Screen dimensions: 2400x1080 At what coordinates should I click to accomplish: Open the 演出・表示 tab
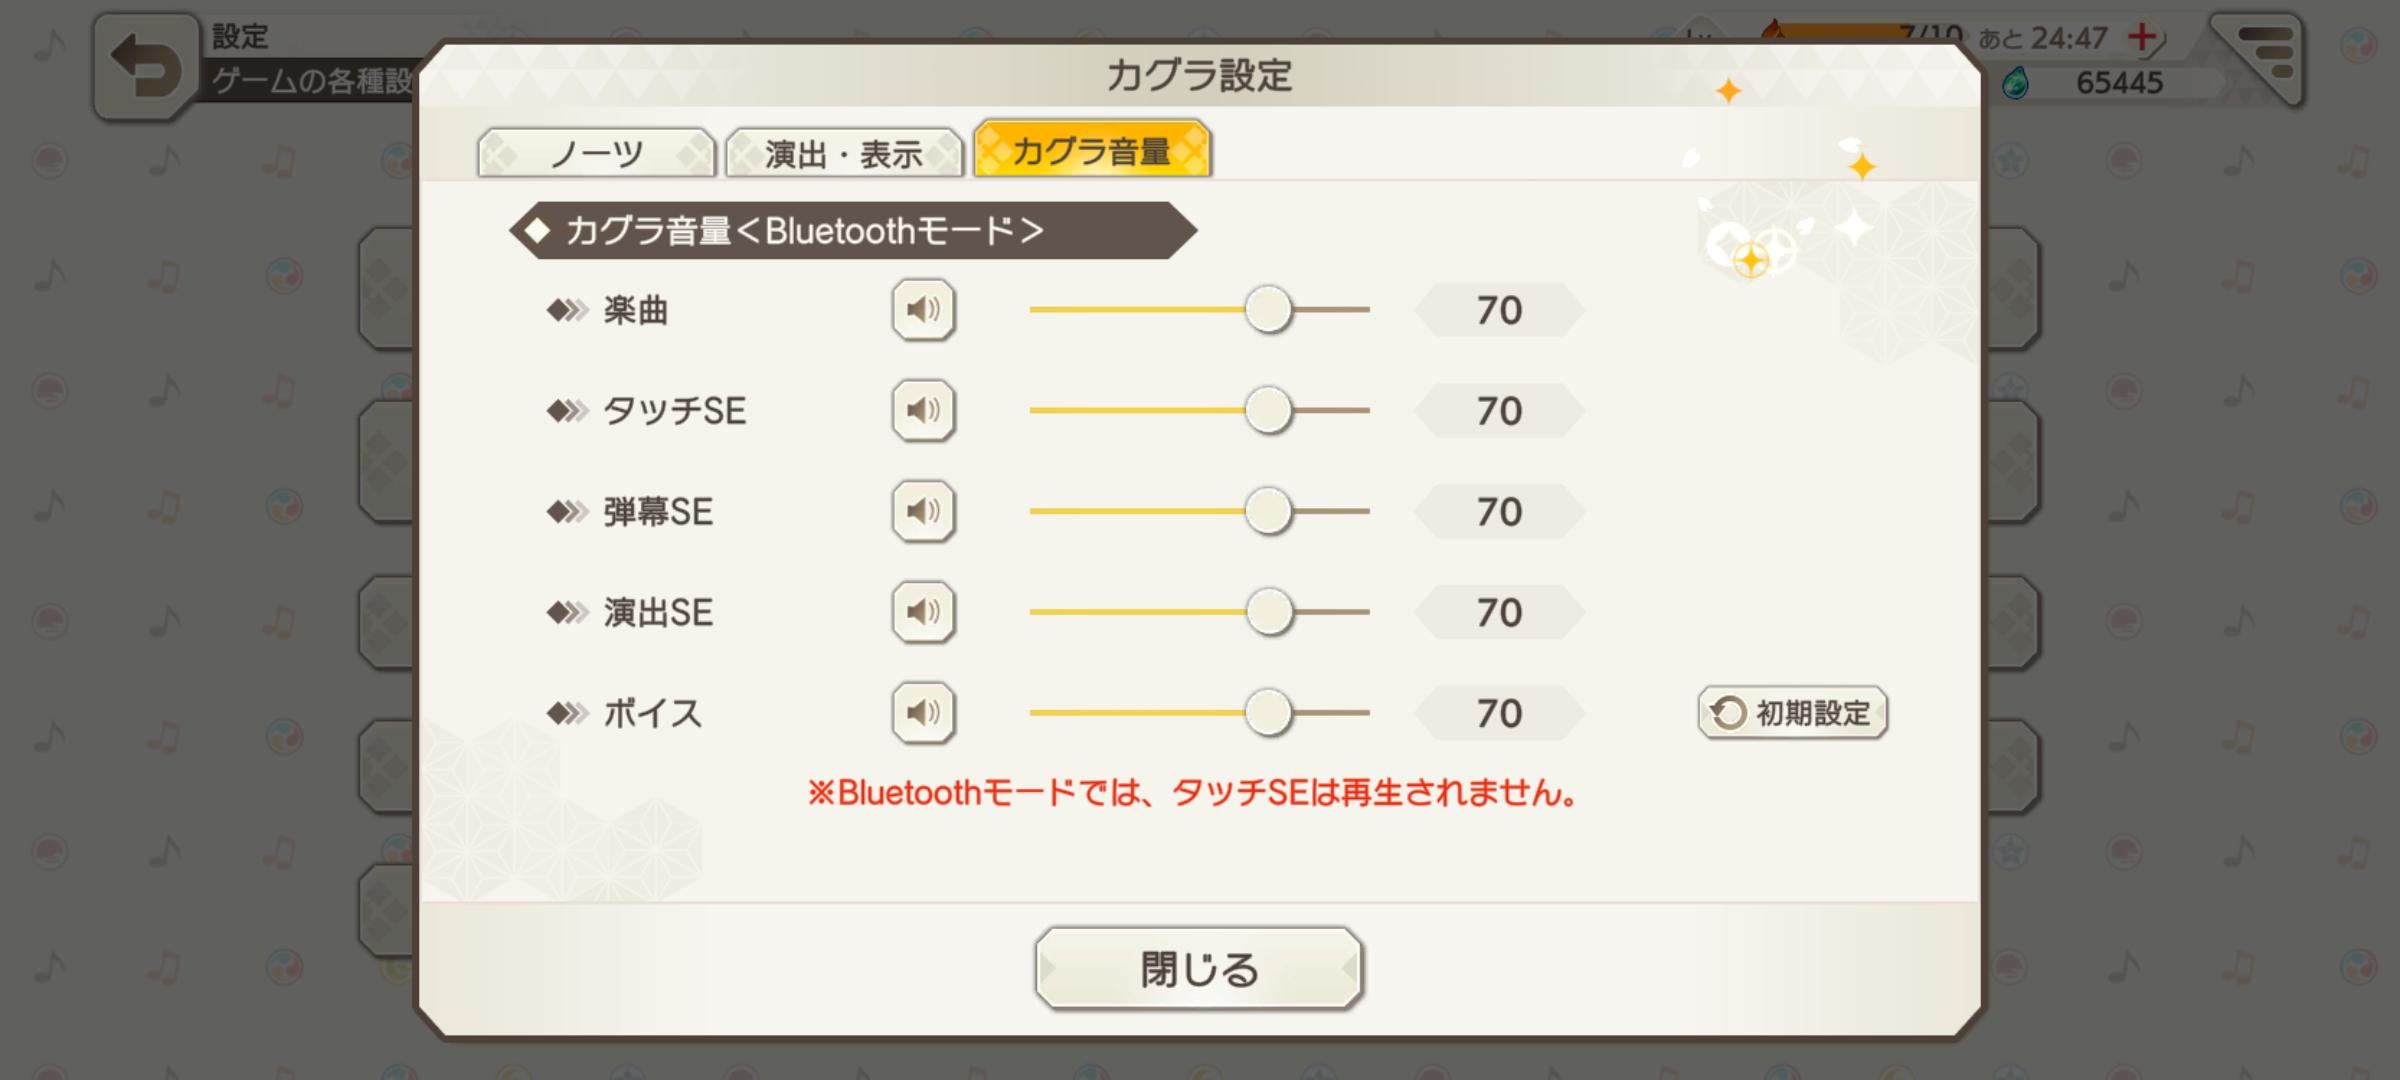pyautogui.click(x=843, y=153)
